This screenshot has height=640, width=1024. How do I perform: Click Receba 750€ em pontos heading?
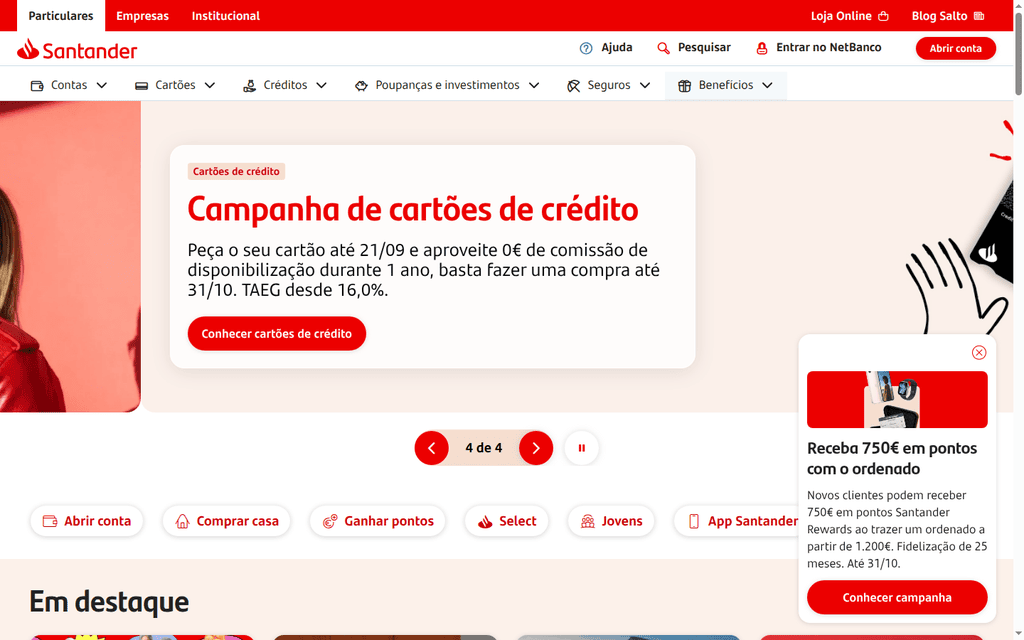click(x=891, y=458)
